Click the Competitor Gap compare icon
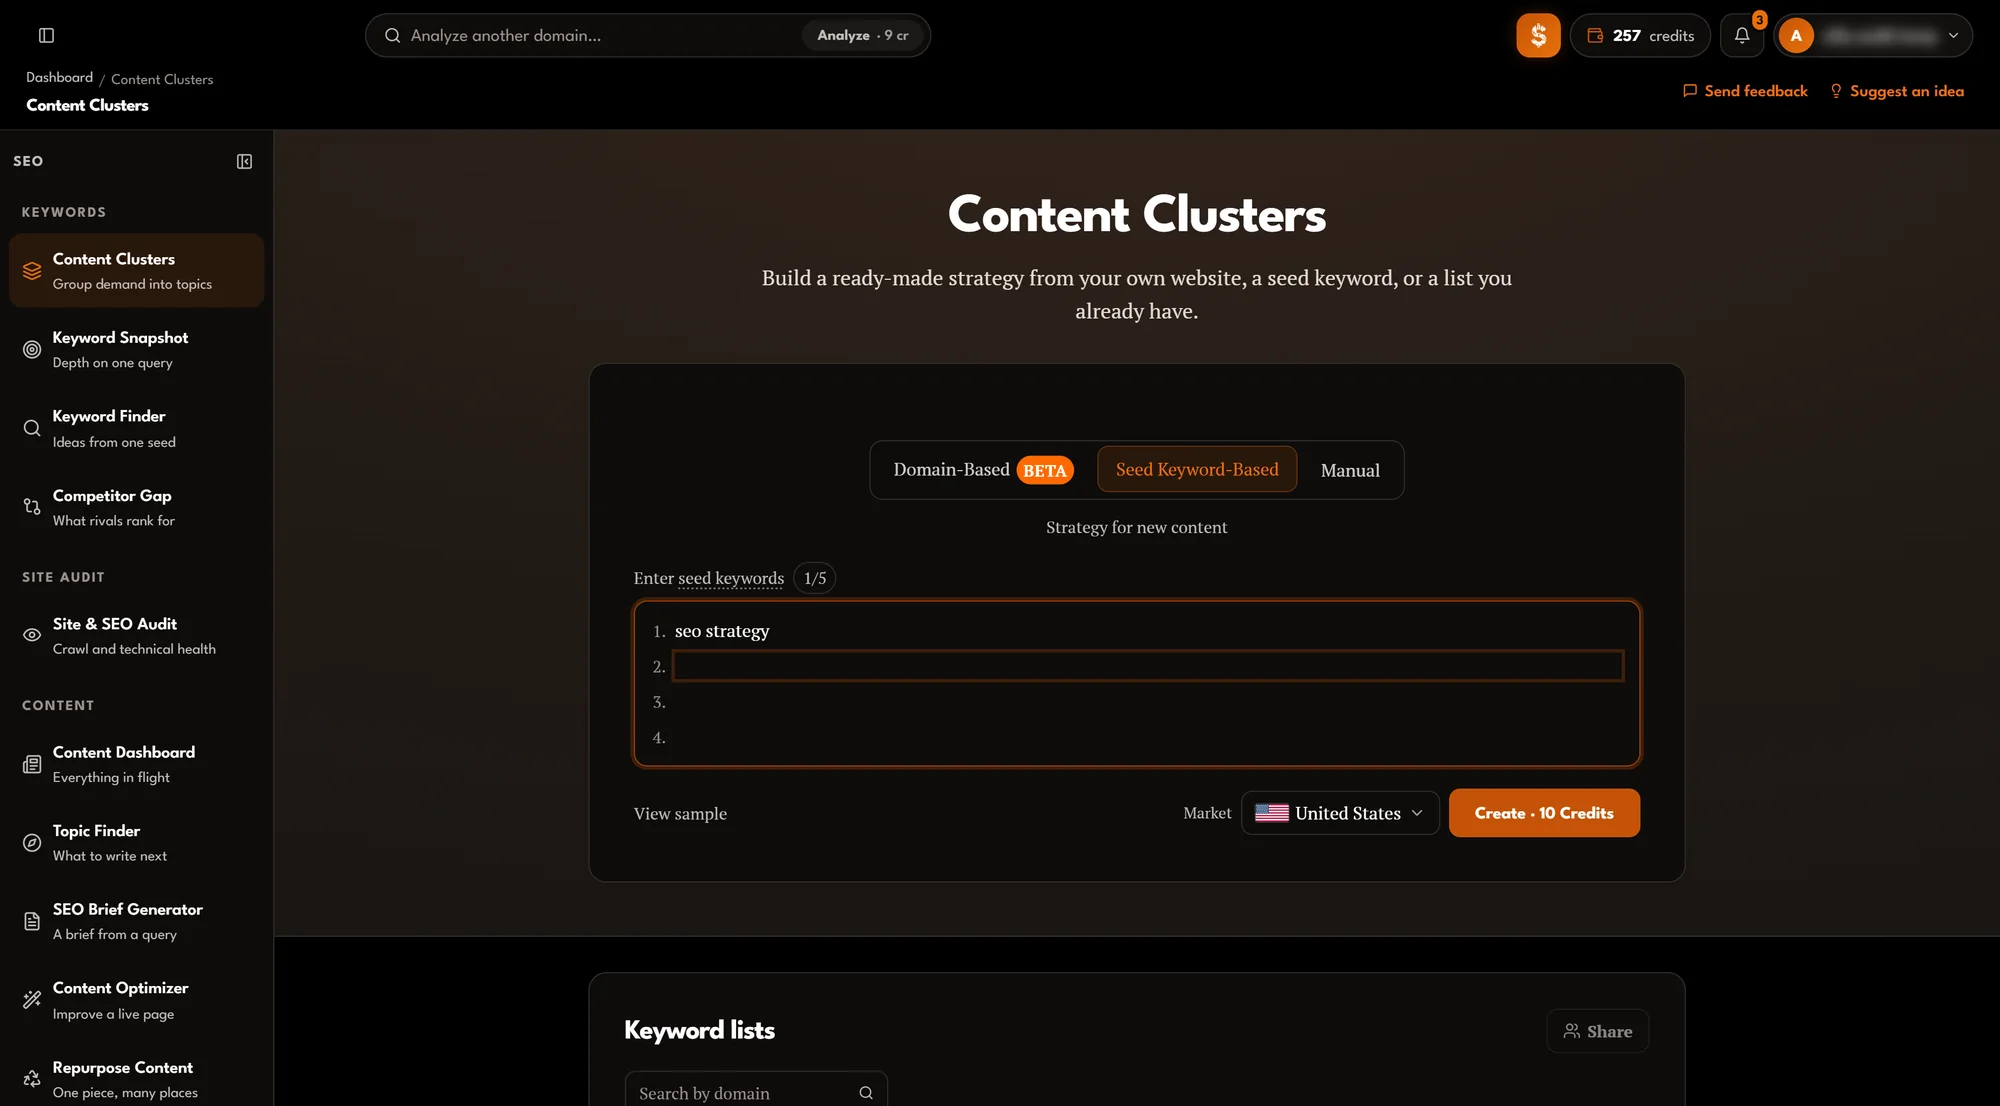The height and width of the screenshot is (1106, 2000). point(32,507)
